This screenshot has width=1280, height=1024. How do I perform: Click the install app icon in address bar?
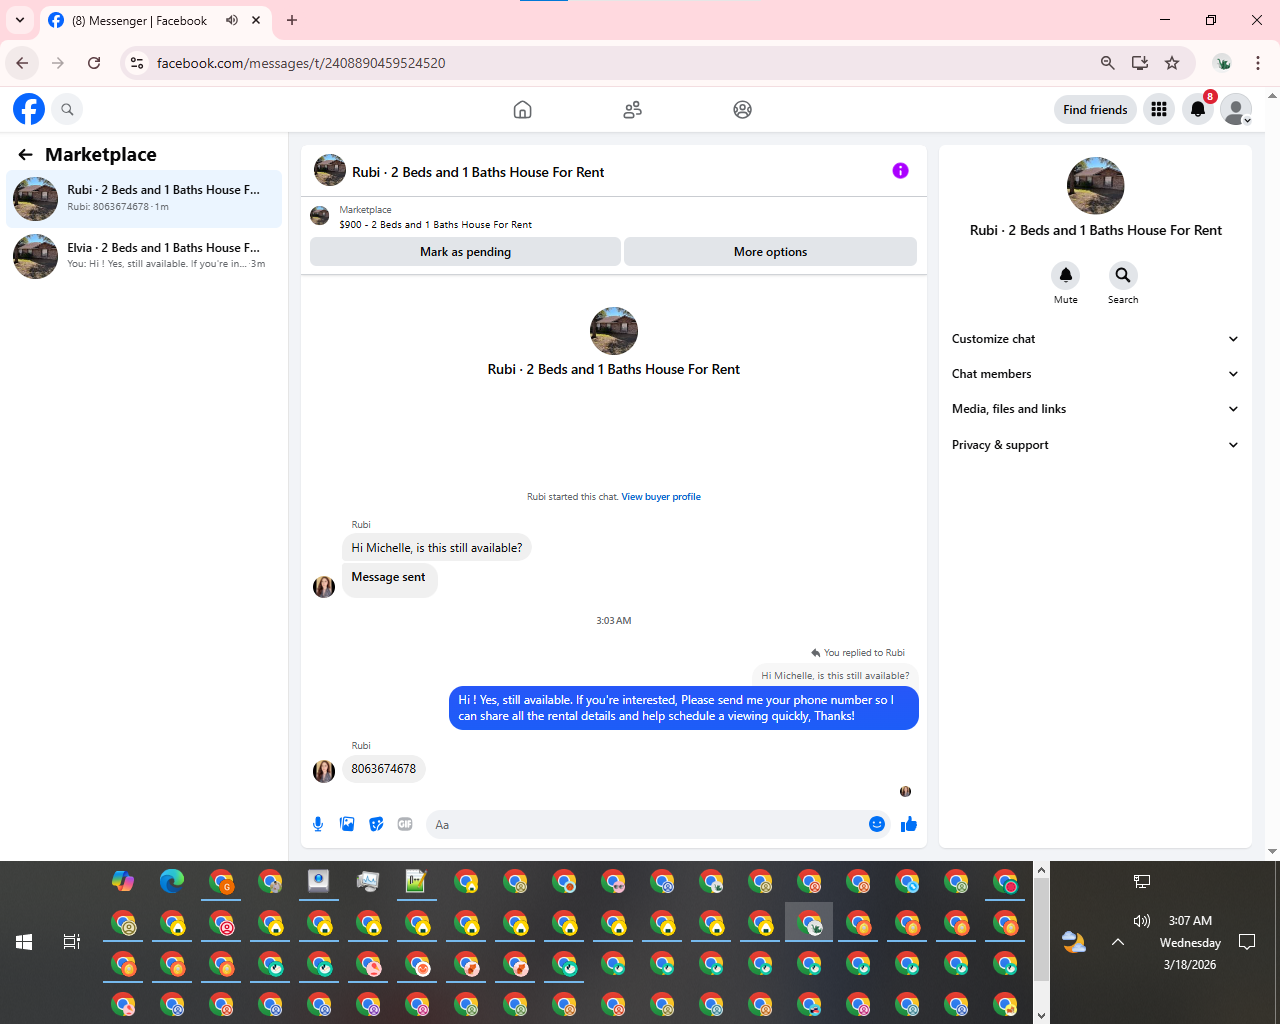[1140, 63]
